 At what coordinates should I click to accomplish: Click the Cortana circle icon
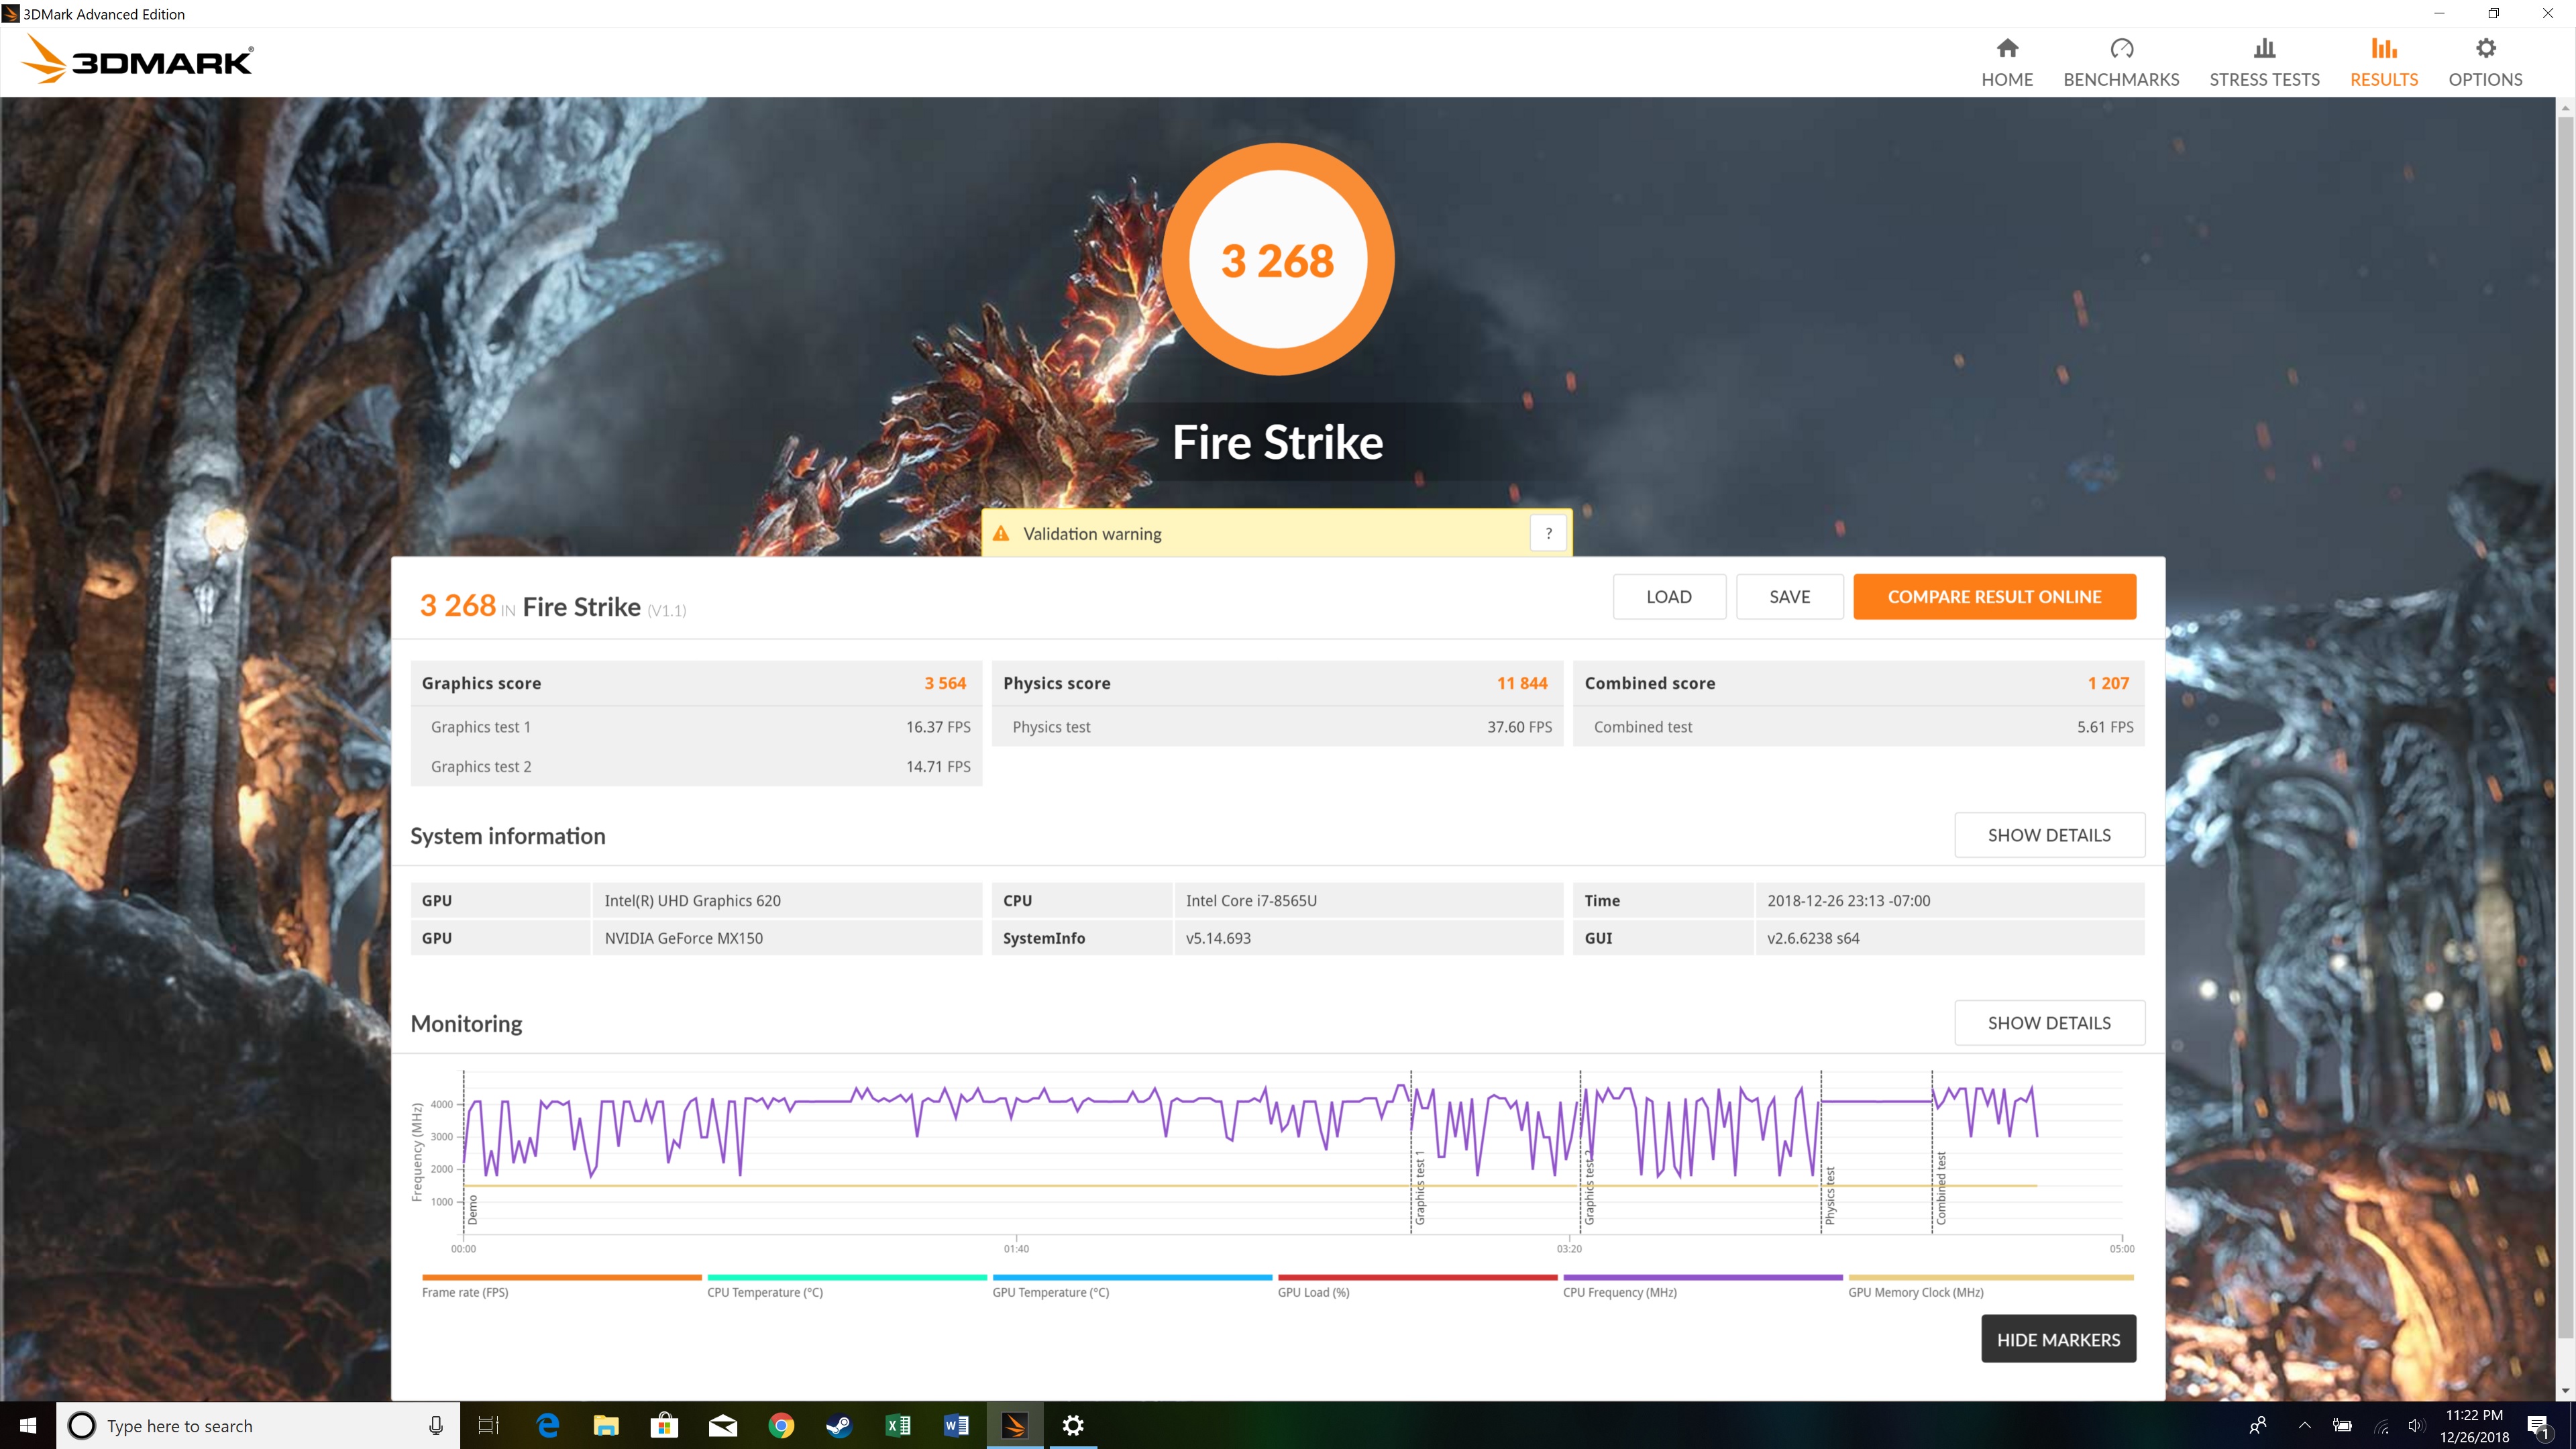tap(82, 1425)
